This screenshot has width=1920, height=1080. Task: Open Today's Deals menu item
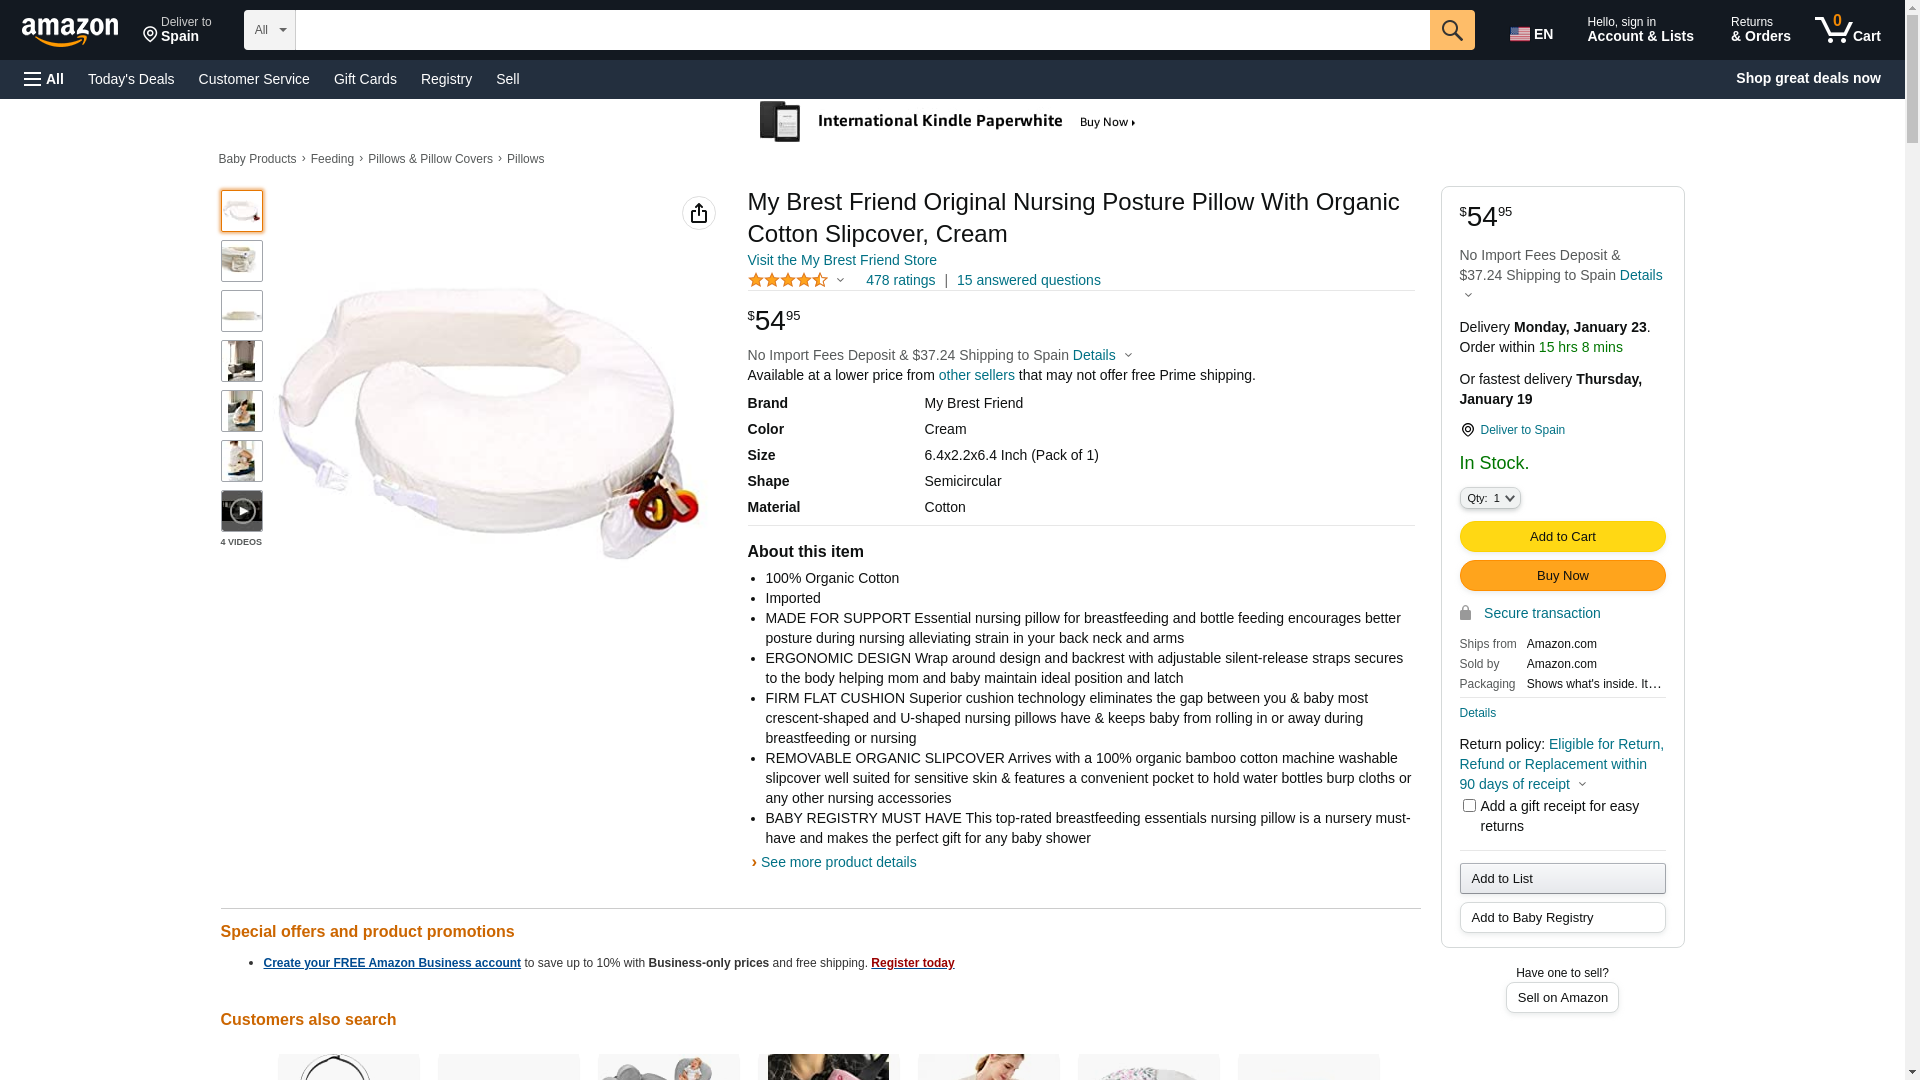point(131,79)
